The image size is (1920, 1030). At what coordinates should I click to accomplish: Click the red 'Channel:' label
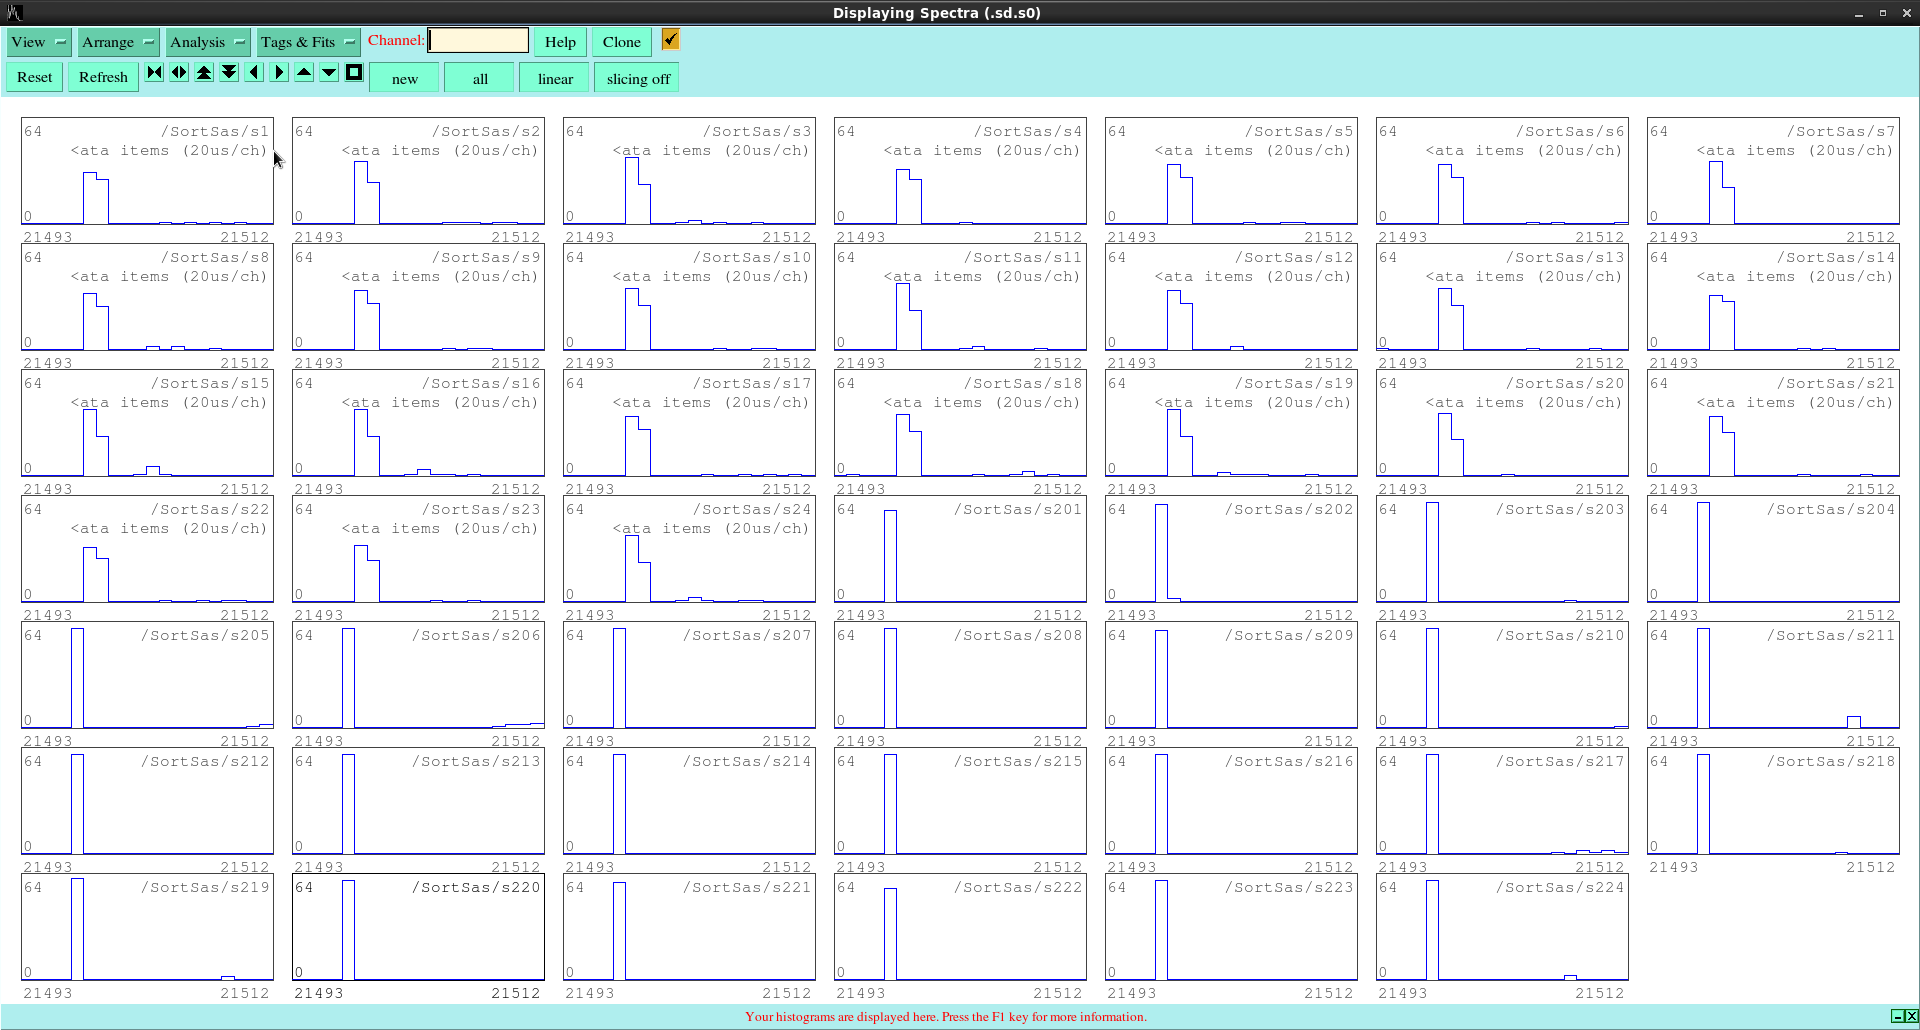[x=396, y=40]
